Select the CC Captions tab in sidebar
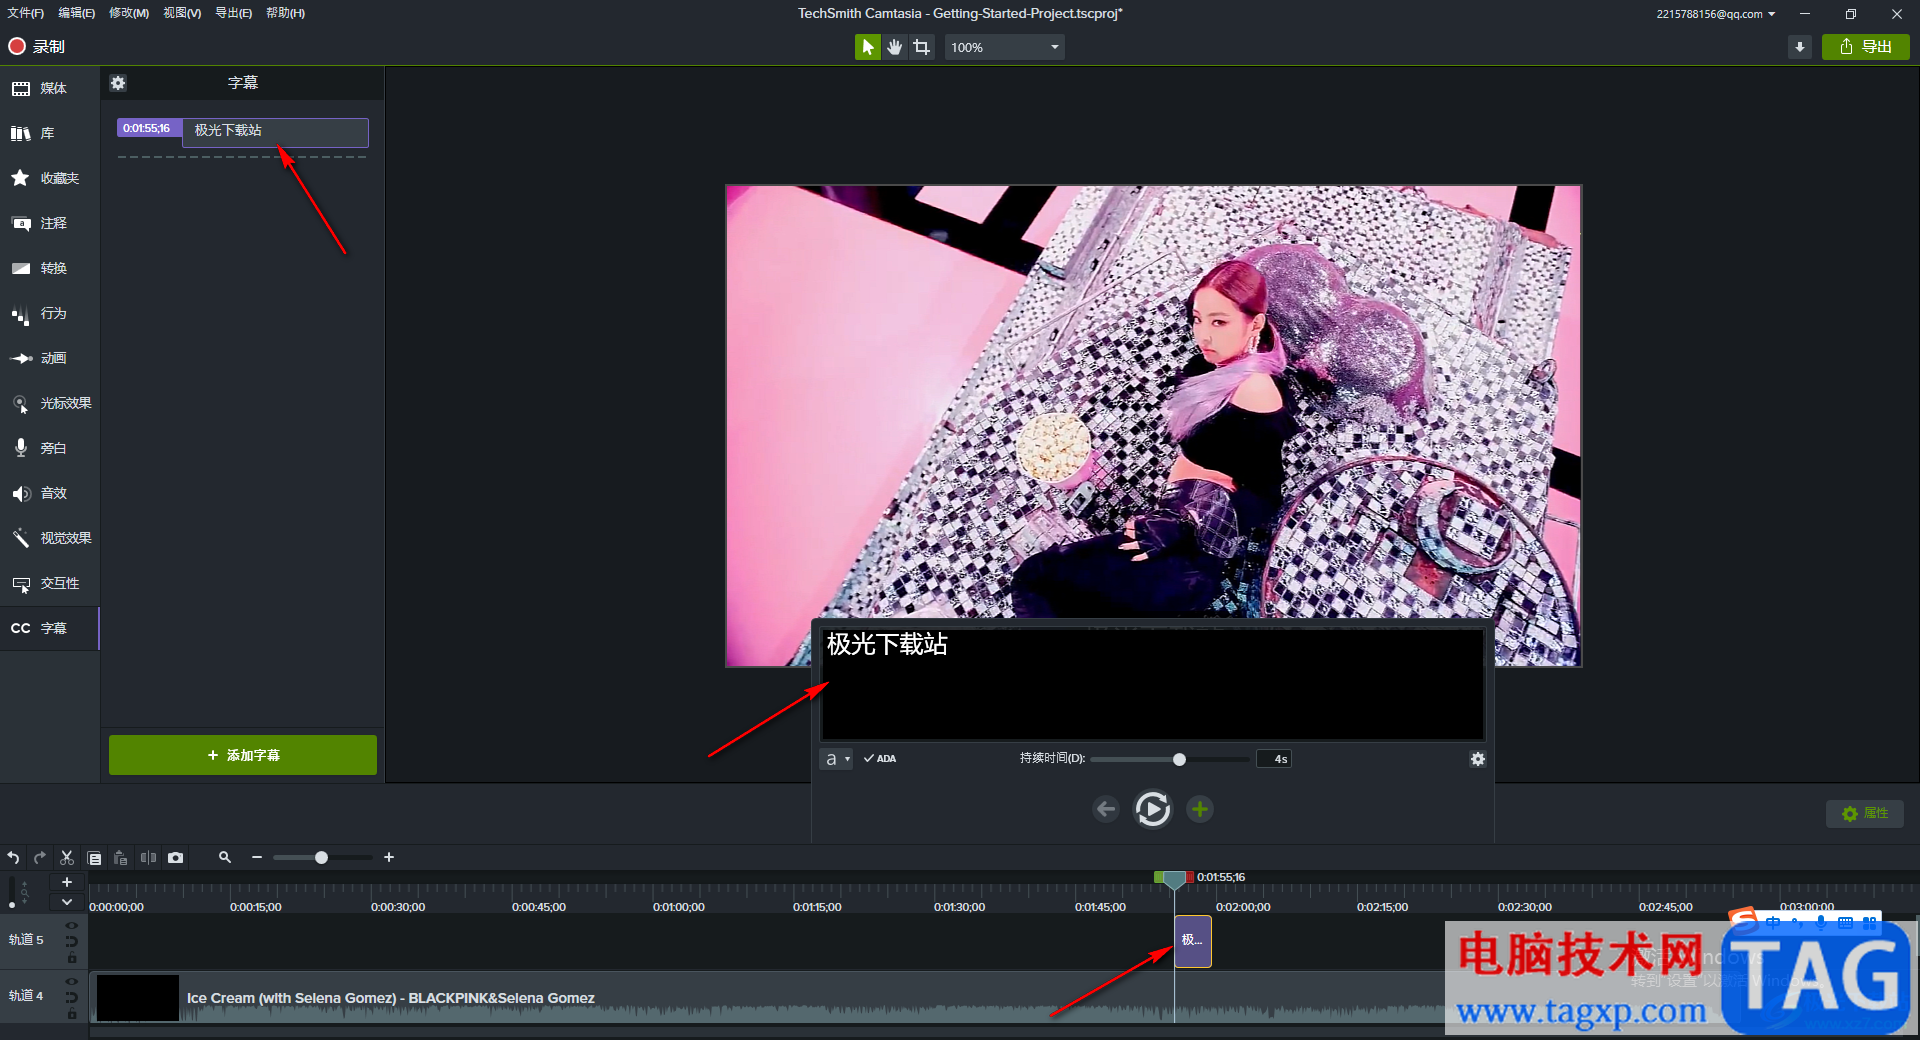1920x1040 pixels. [50, 629]
